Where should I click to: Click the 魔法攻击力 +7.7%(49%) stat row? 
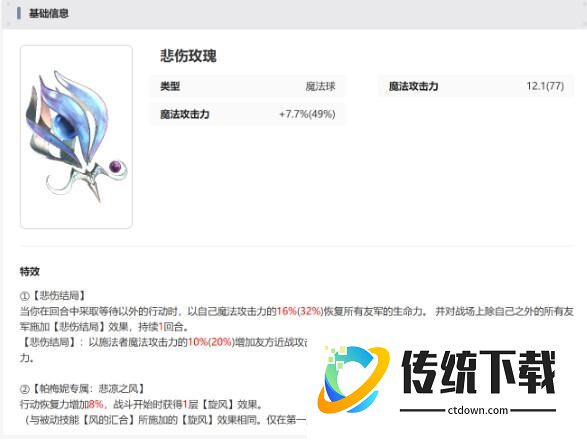(248, 114)
